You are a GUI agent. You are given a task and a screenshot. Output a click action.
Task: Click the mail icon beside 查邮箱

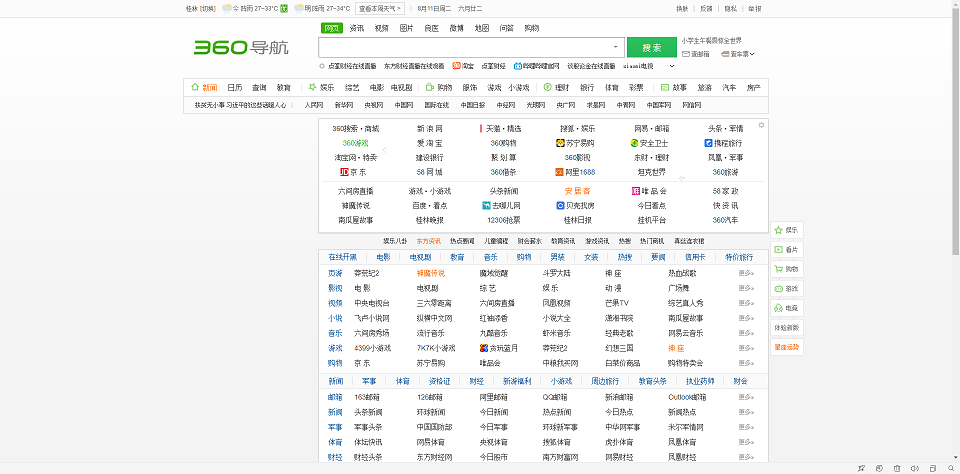tap(686, 54)
